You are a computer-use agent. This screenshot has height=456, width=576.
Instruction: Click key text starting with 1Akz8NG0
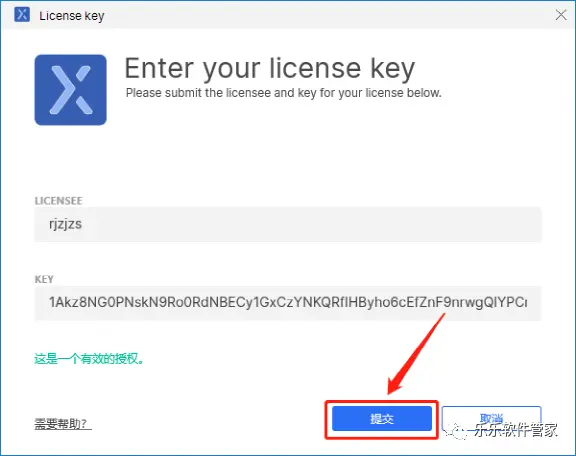click(288, 302)
